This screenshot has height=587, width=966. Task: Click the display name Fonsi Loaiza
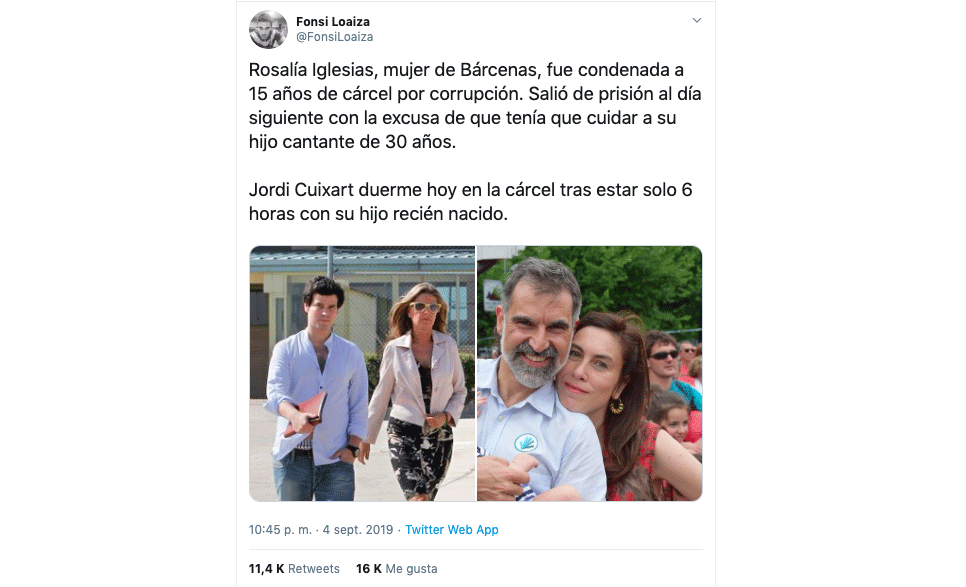pyautogui.click(x=333, y=22)
